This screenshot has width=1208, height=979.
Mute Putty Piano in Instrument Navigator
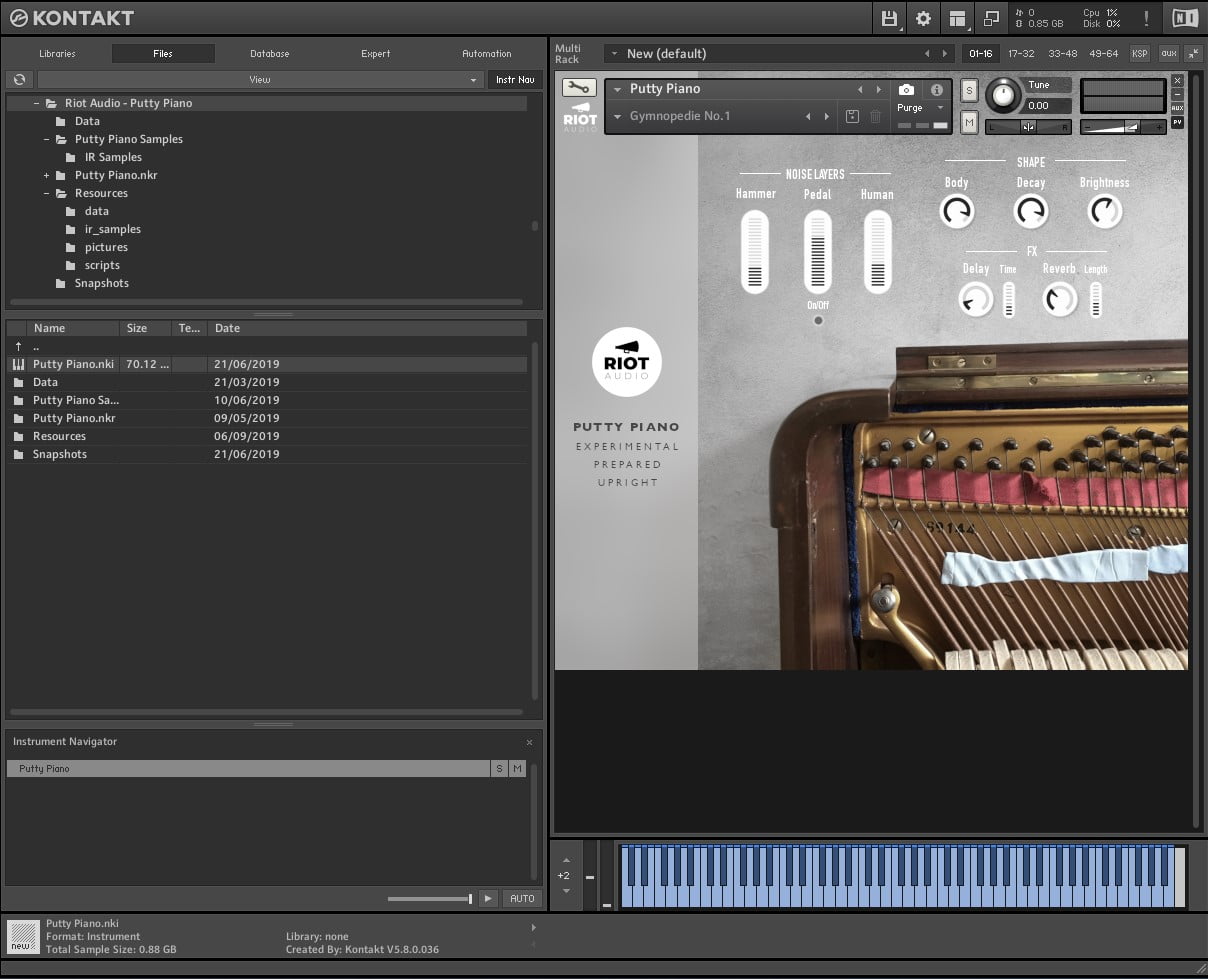(x=517, y=769)
